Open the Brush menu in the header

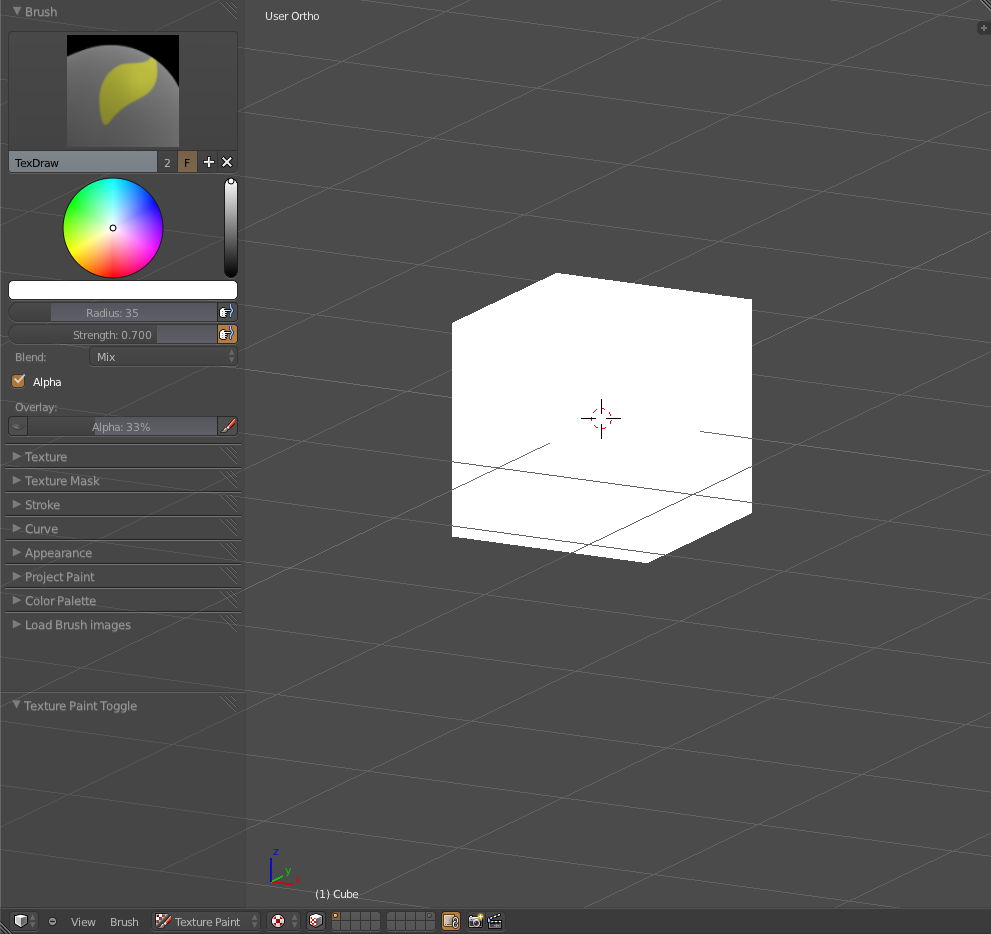tap(123, 921)
